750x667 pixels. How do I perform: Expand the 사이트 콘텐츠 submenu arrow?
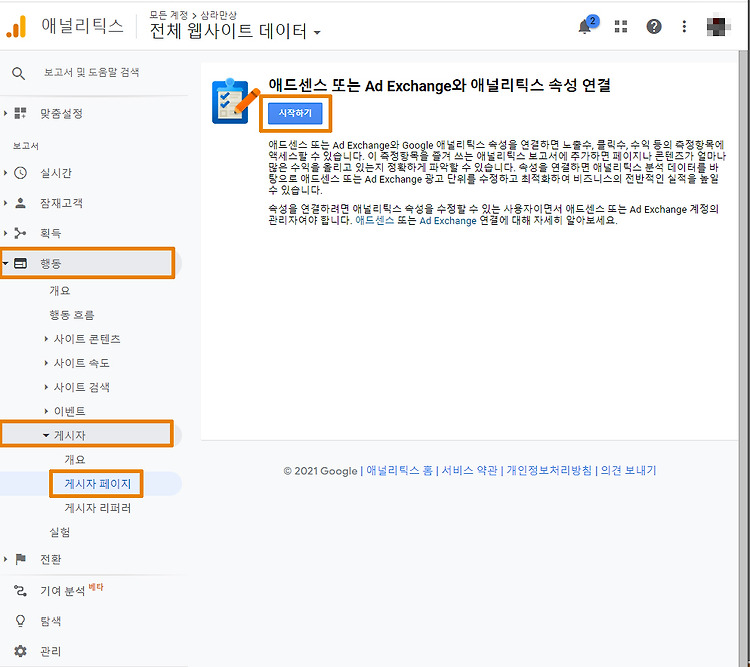[x=46, y=339]
